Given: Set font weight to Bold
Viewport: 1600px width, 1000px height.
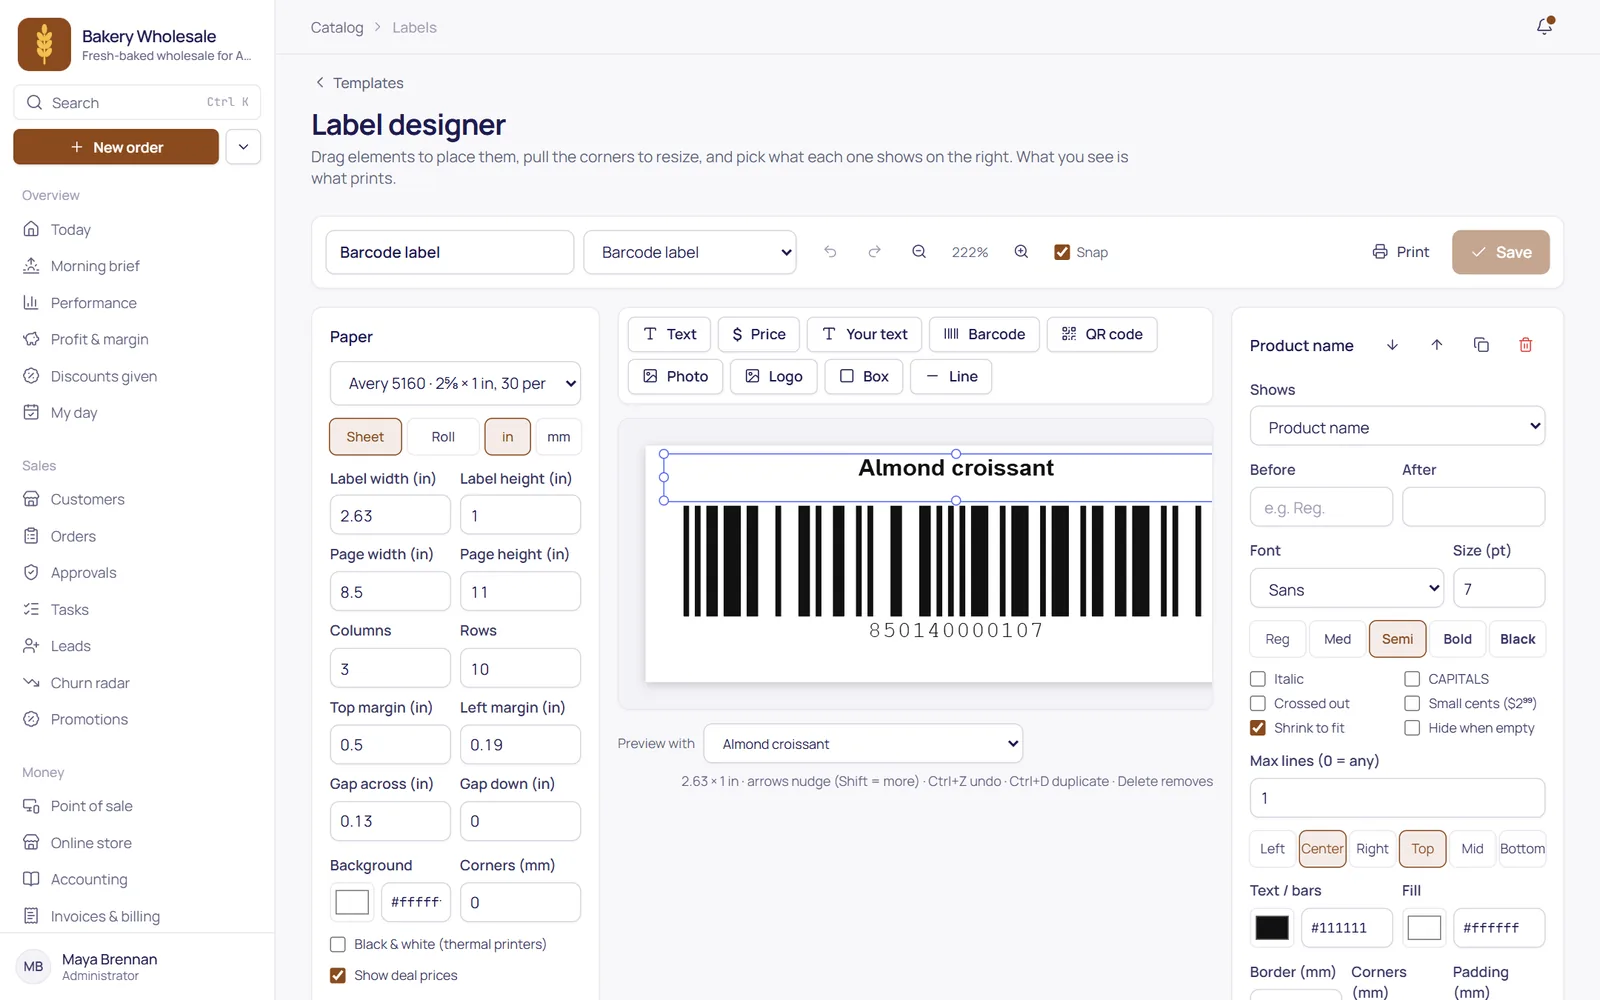Looking at the screenshot, I should coord(1457,639).
